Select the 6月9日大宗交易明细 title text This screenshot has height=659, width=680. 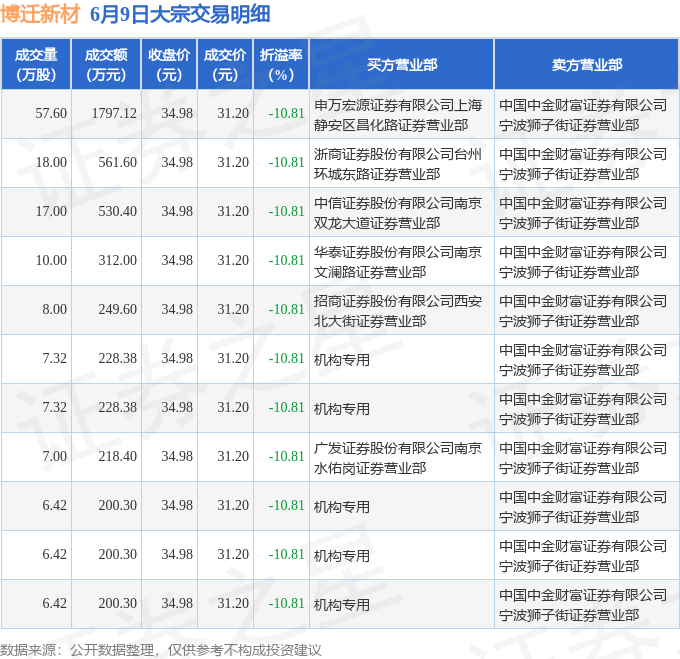[x=180, y=14]
